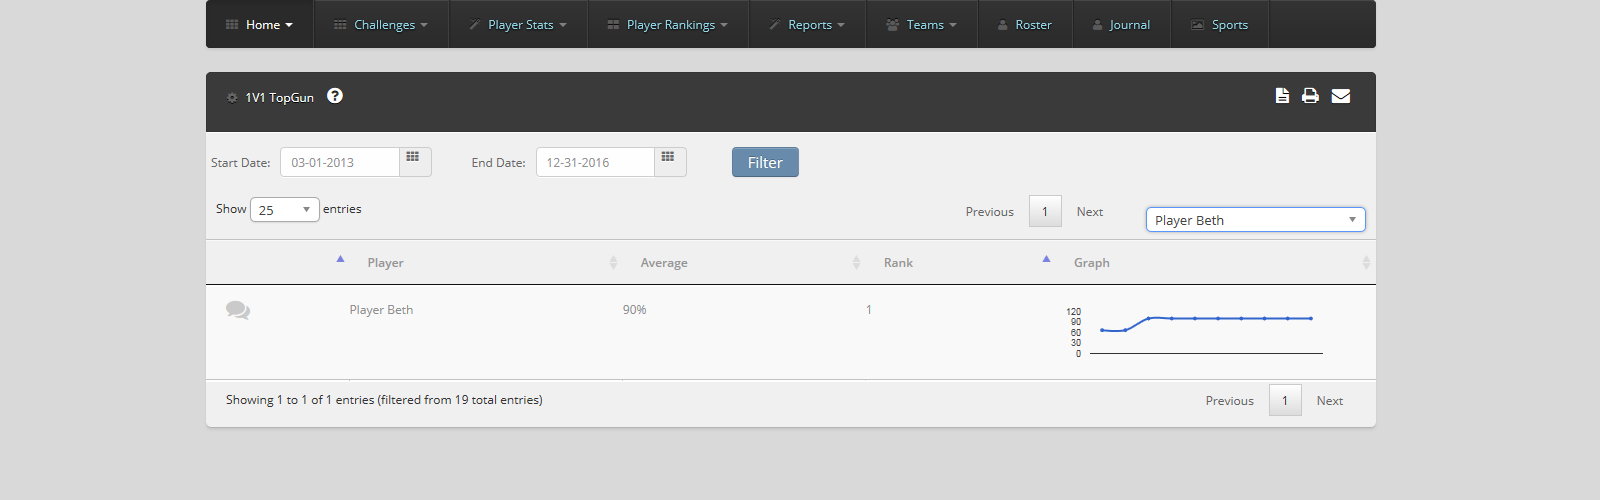Email the report via envelope icon
The image size is (1600, 500).
[x=1341, y=96]
